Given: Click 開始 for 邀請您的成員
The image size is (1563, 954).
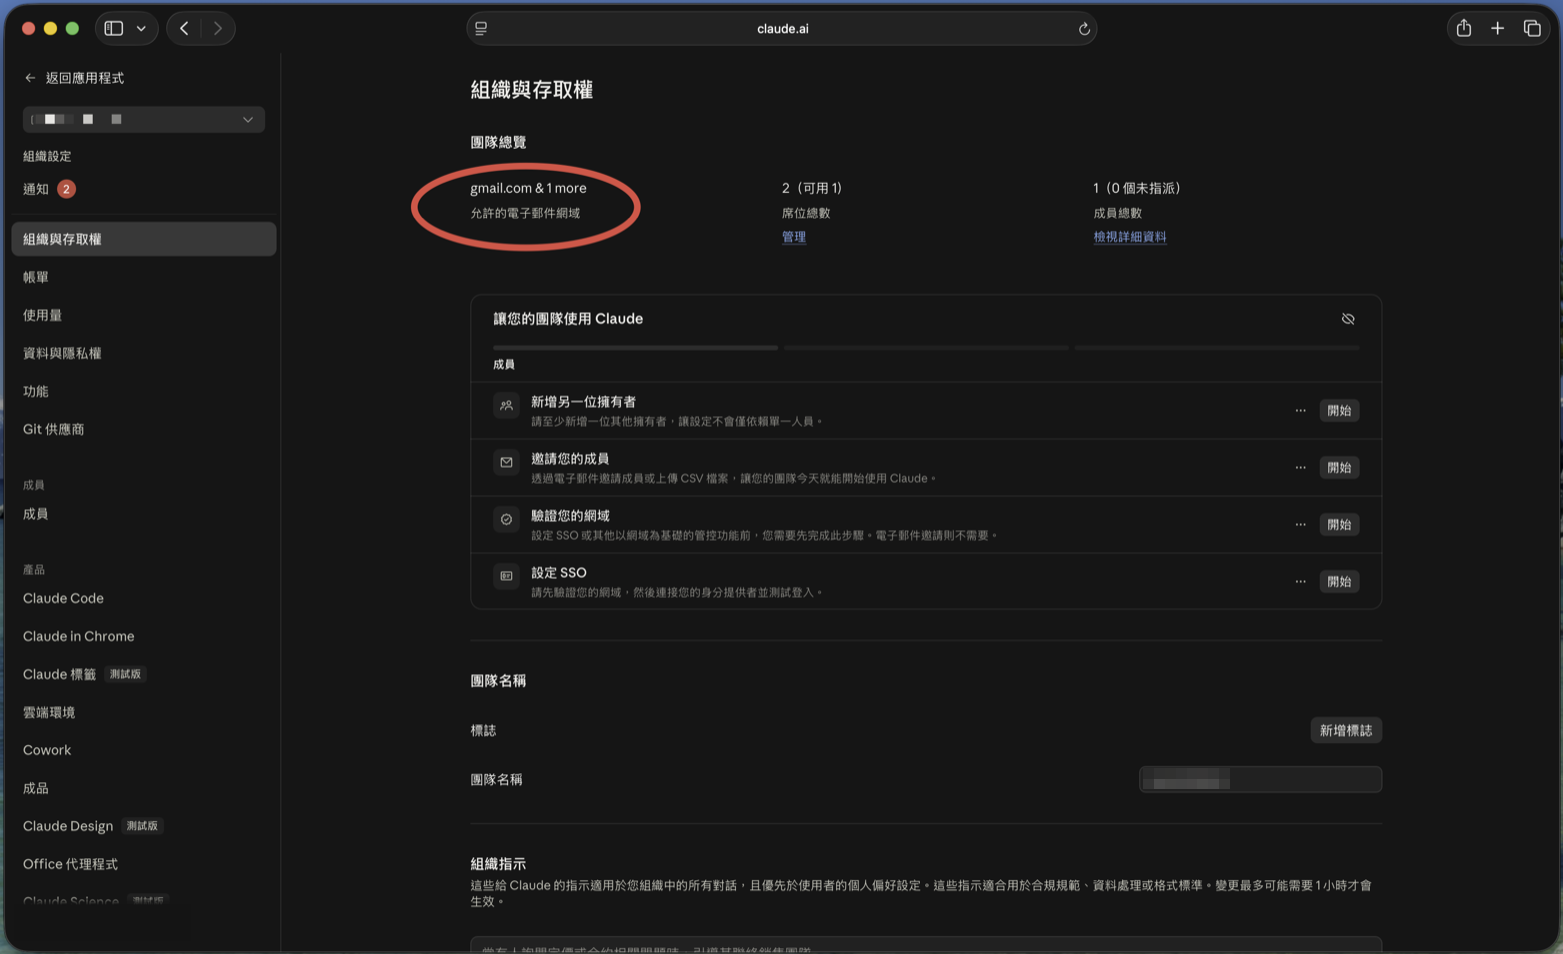Looking at the screenshot, I should [1339, 468].
